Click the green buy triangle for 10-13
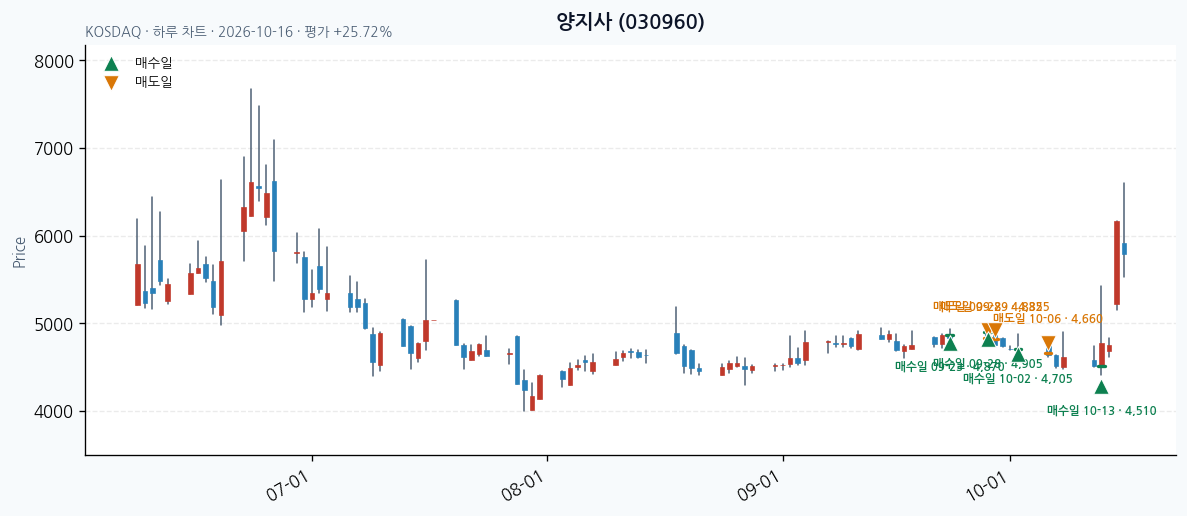Screen dimensions: 1187x516 [1101, 387]
